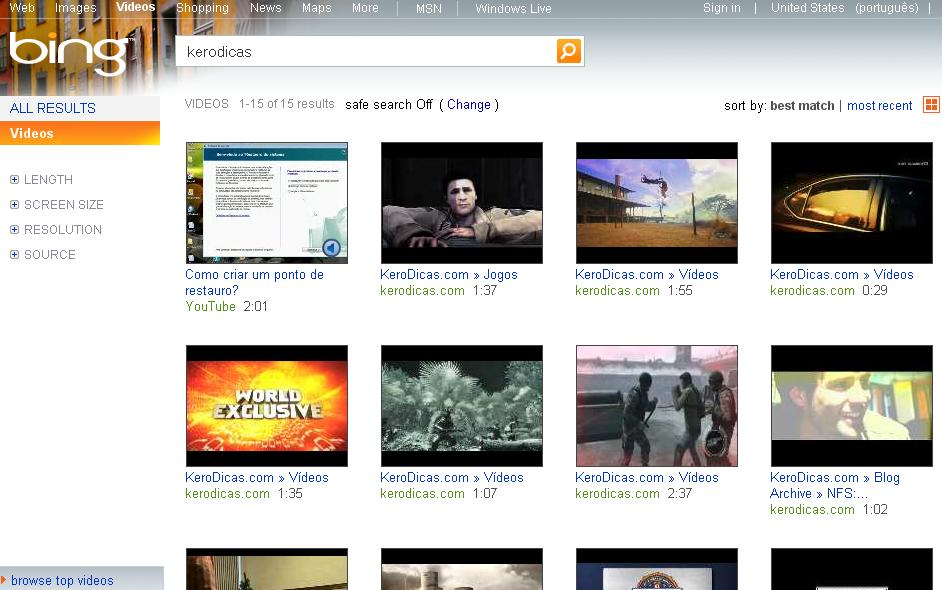Open the World Exclusive video thumbnail
The height and width of the screenshot is (590, 942).
tap(267, 406)
